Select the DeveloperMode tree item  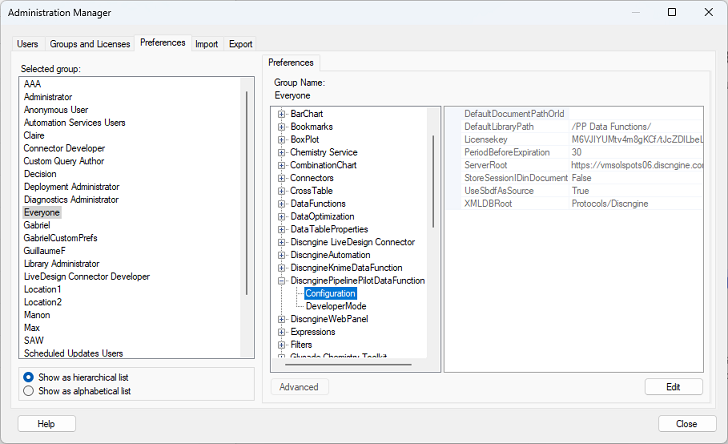click(x=336, y=306)
